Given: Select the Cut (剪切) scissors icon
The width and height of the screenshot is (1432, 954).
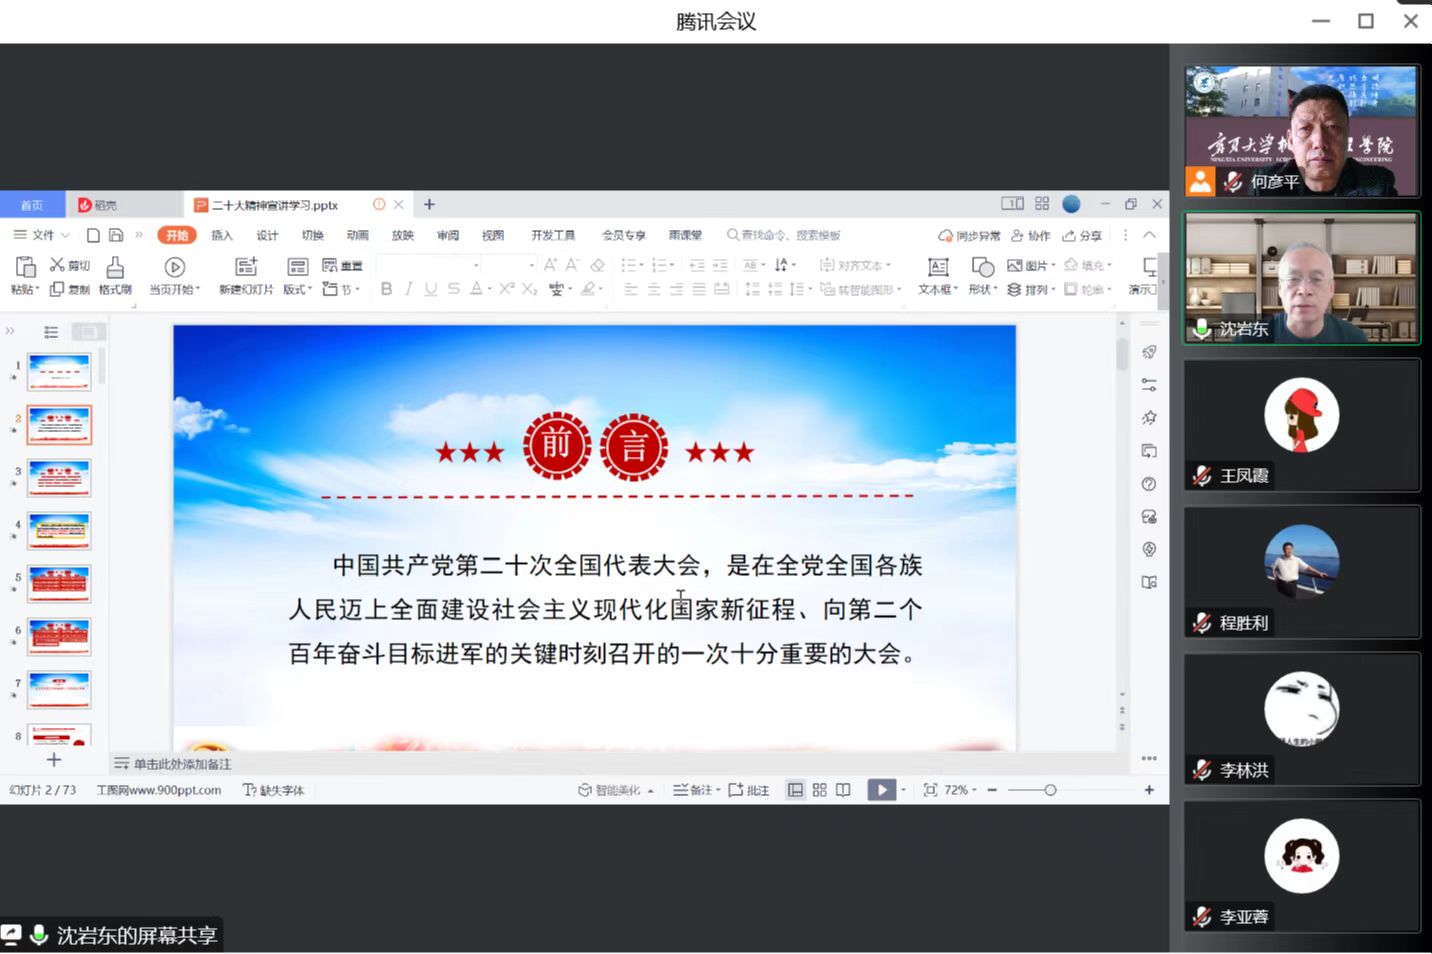Looking at the screenshot, I should click(x=58, y=265).
